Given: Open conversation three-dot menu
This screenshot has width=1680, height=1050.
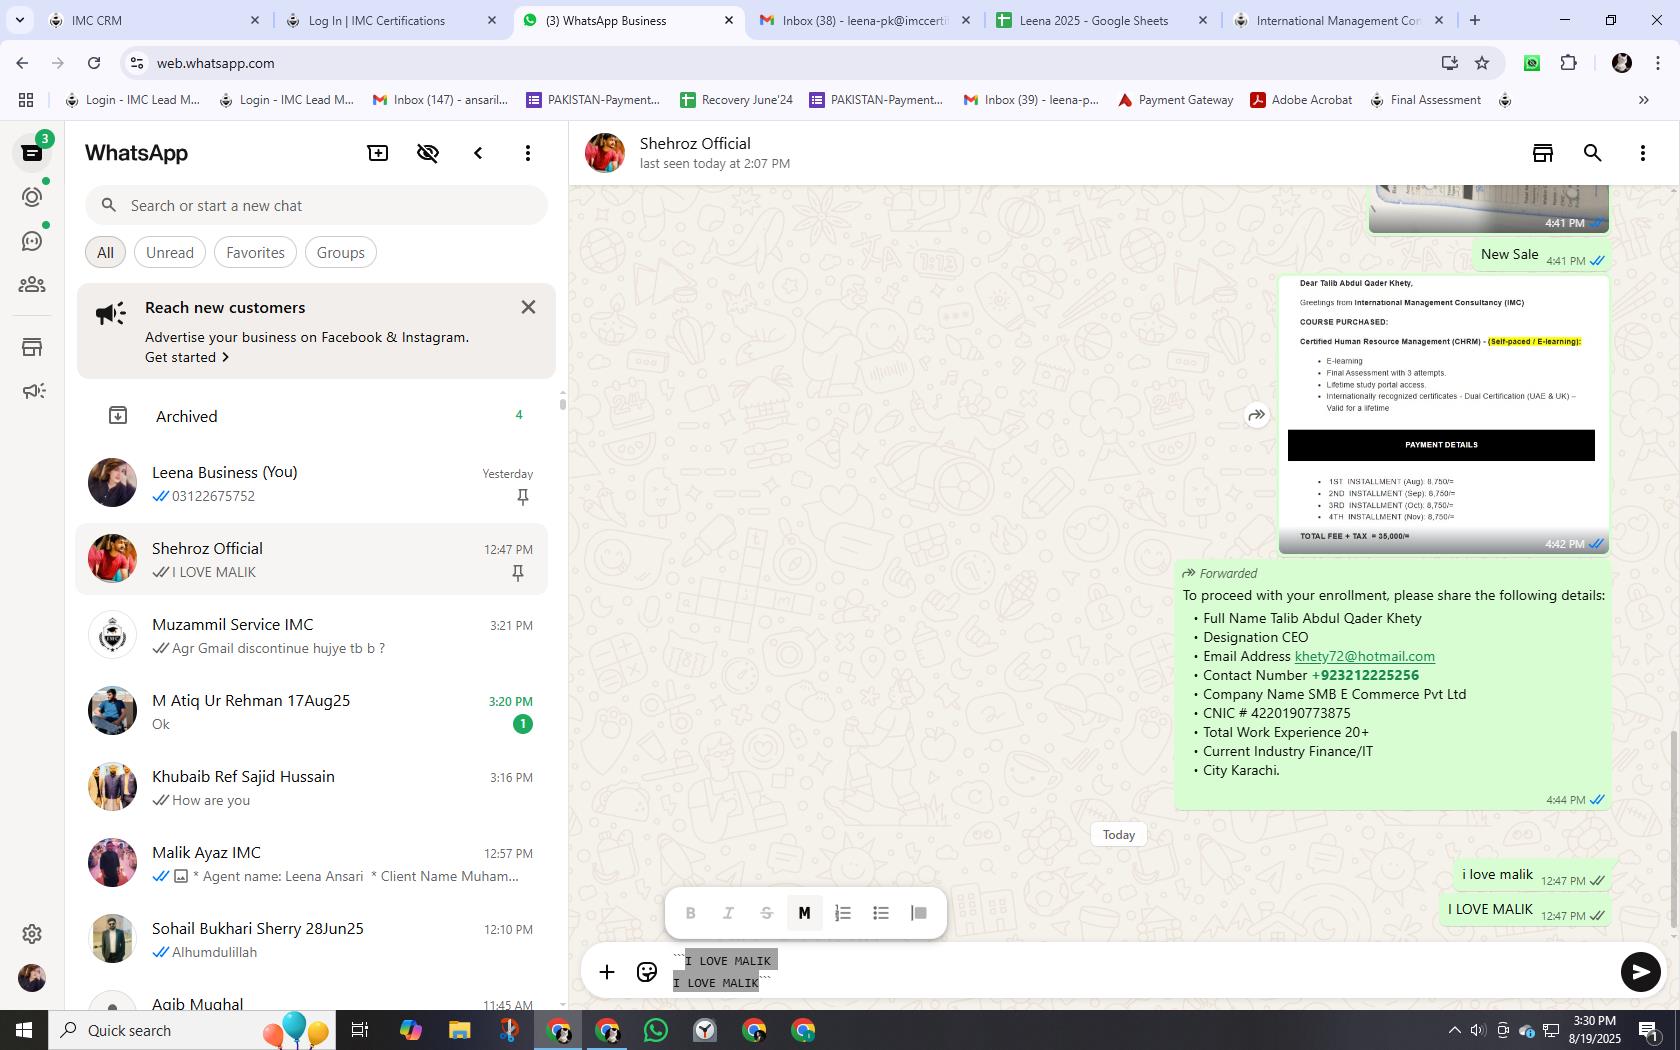Looking at the screenshot, I should 1643,153.
